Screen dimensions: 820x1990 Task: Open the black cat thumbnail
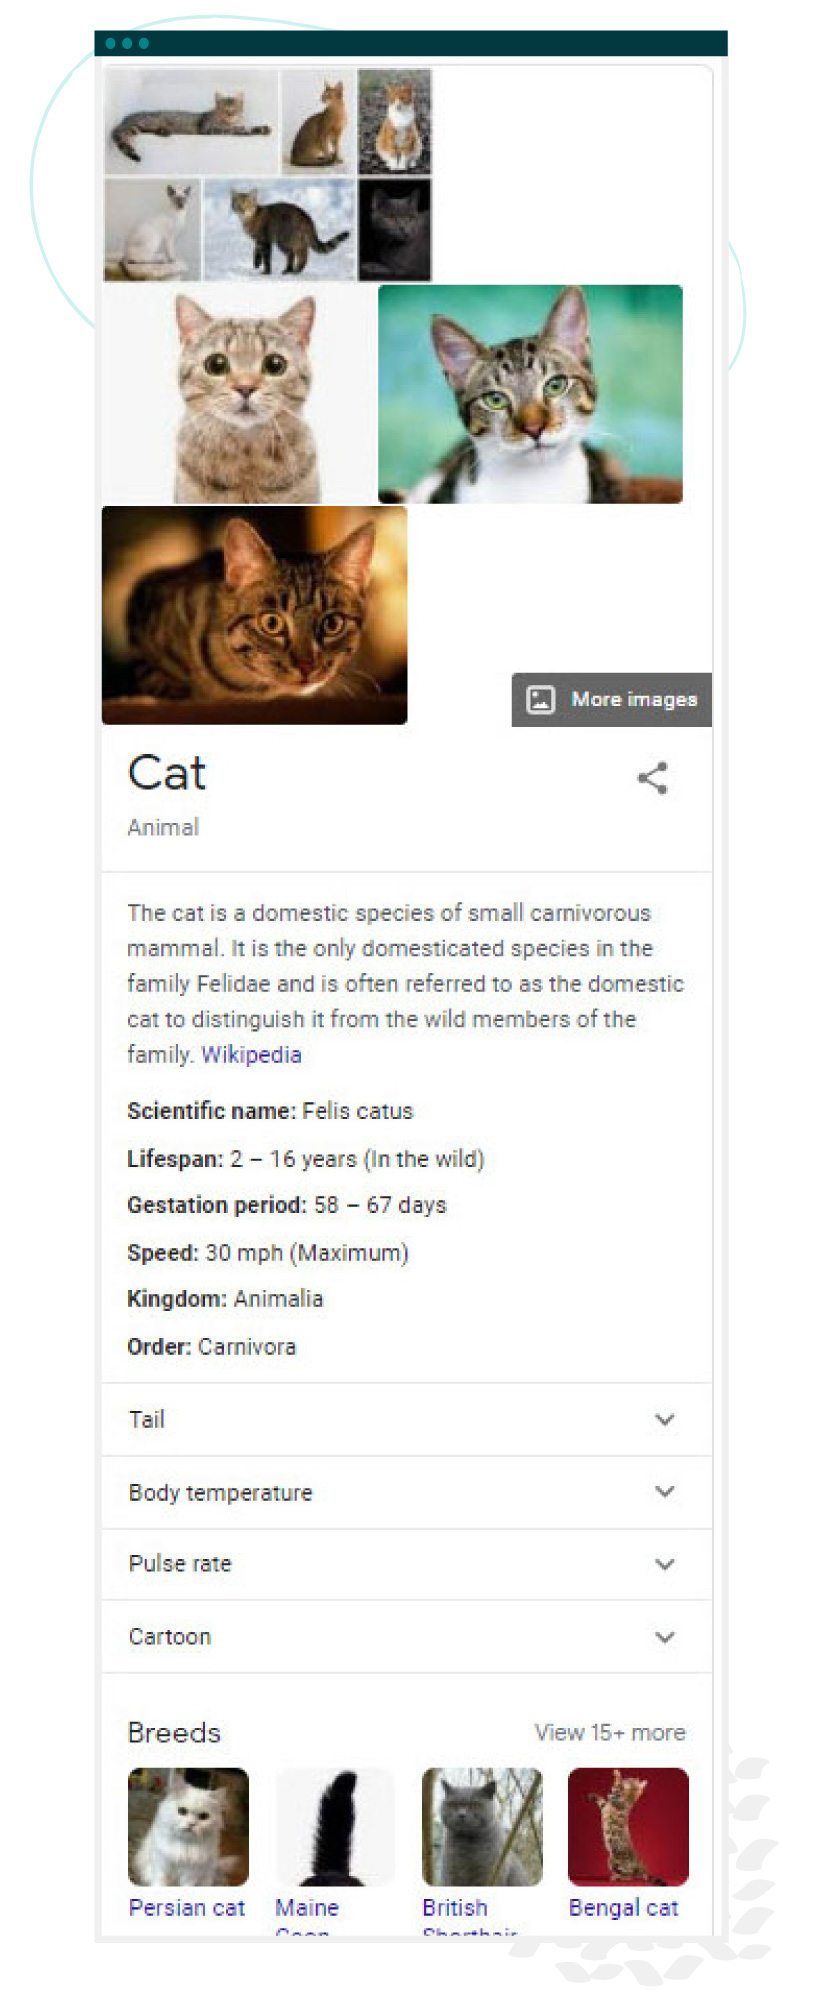[x=395, y=230]
